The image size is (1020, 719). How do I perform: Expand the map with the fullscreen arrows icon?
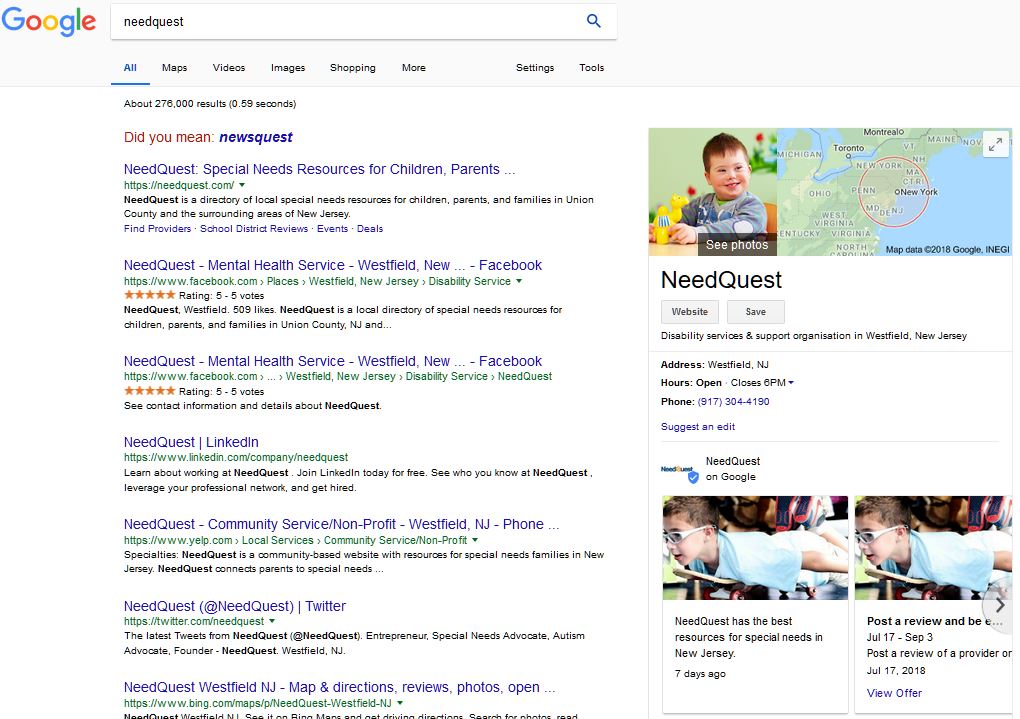995,144
